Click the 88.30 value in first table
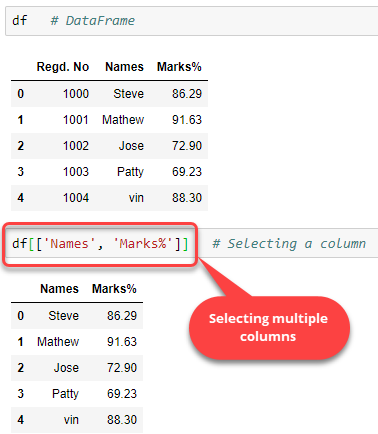 (187, 198)
